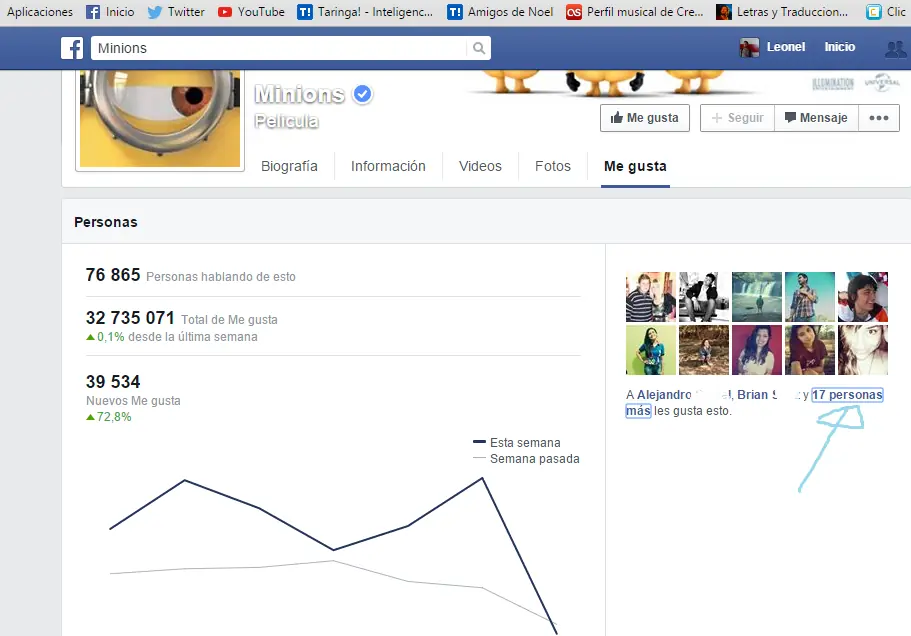This screenshot has width=911, height=636.
Task: Switch to the Videos tab
Action: pyautogui.click(x=480, y=166)
